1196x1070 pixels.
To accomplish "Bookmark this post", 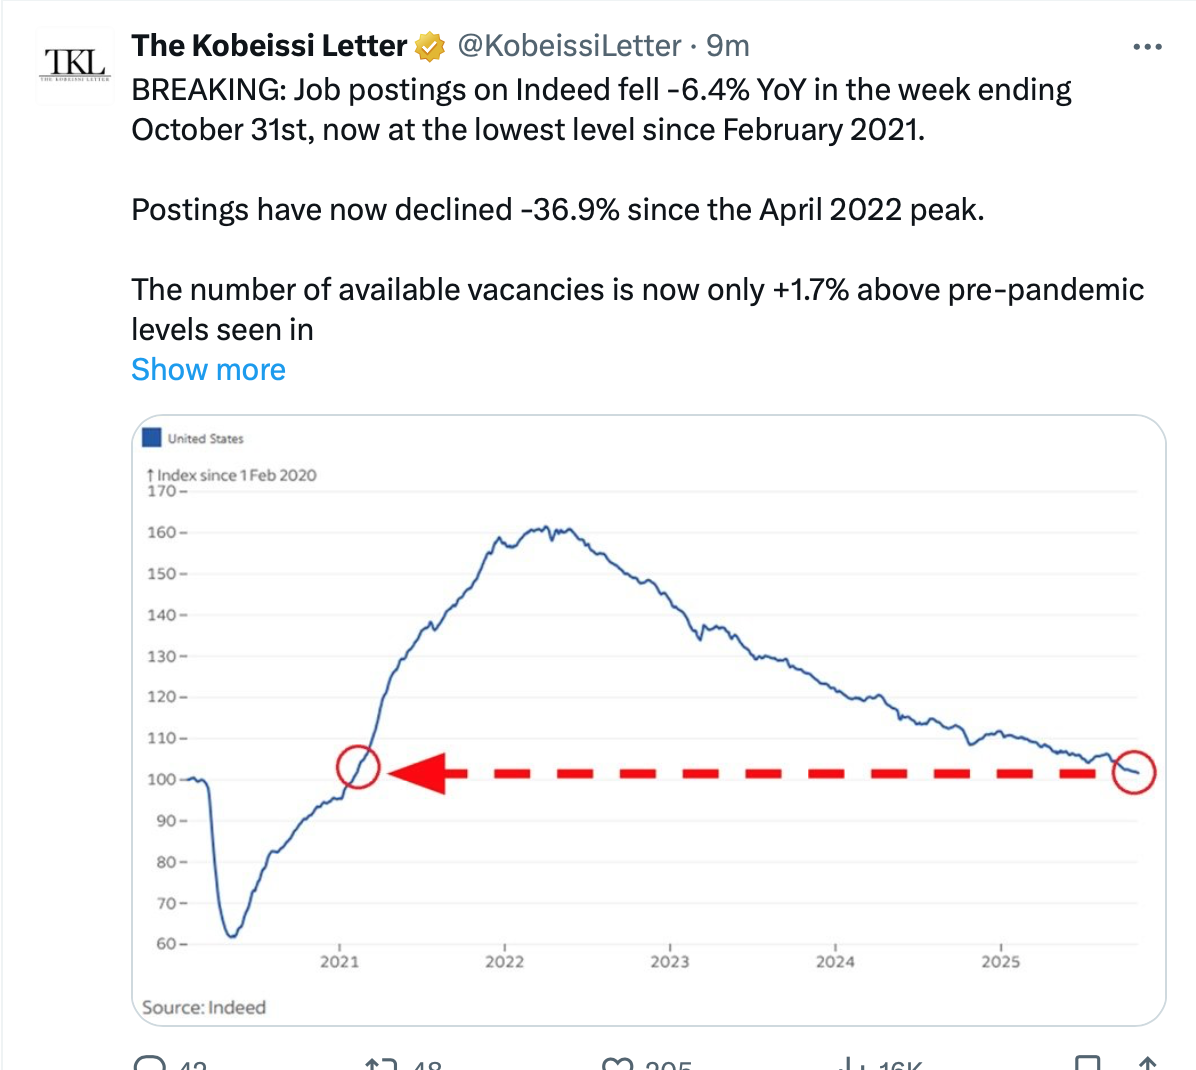I will [x=1086, y=1064].
